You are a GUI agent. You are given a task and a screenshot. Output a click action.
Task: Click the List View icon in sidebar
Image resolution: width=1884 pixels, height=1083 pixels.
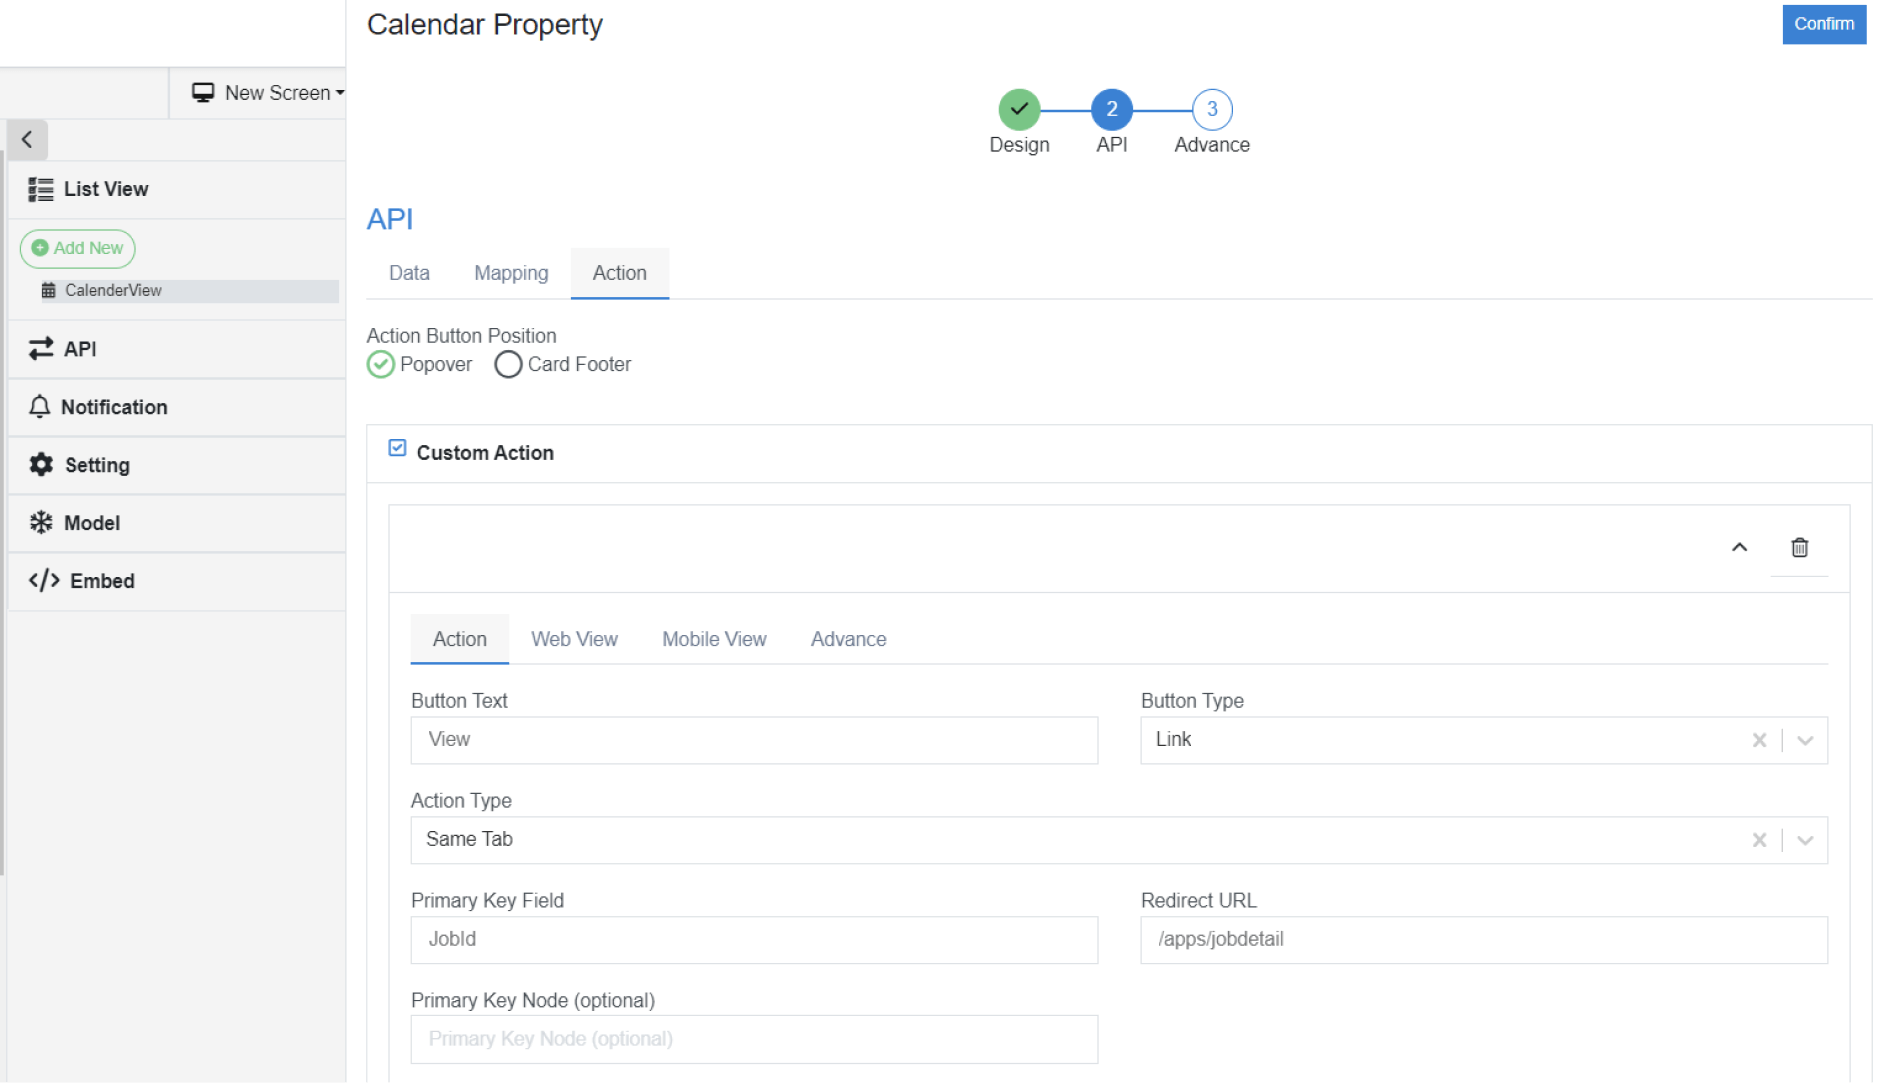pyautogui.click(x=41, y=189)
